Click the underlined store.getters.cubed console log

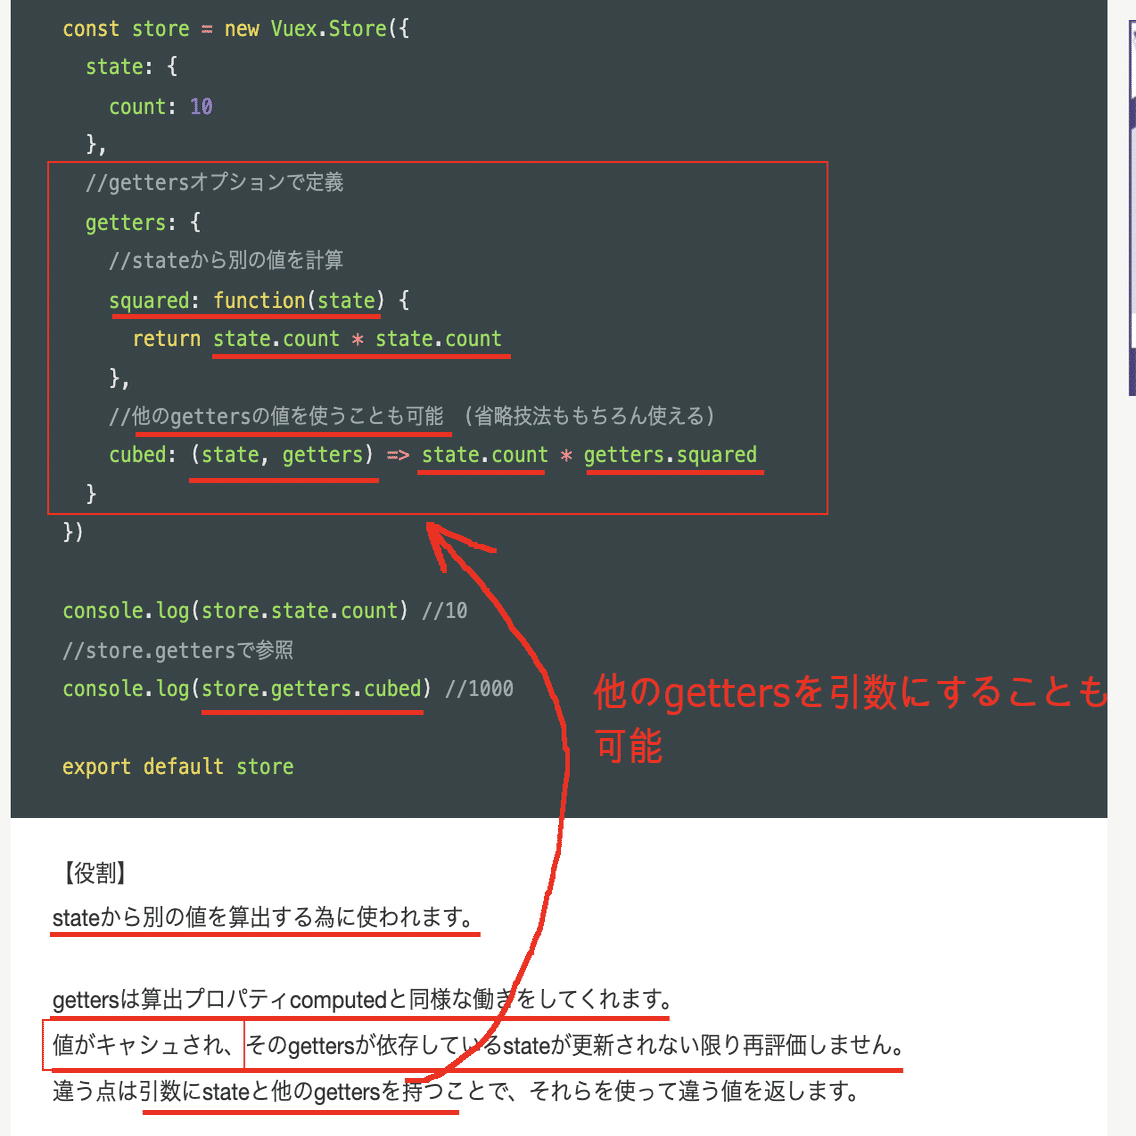pyautogui.click(x=312, y=688)
